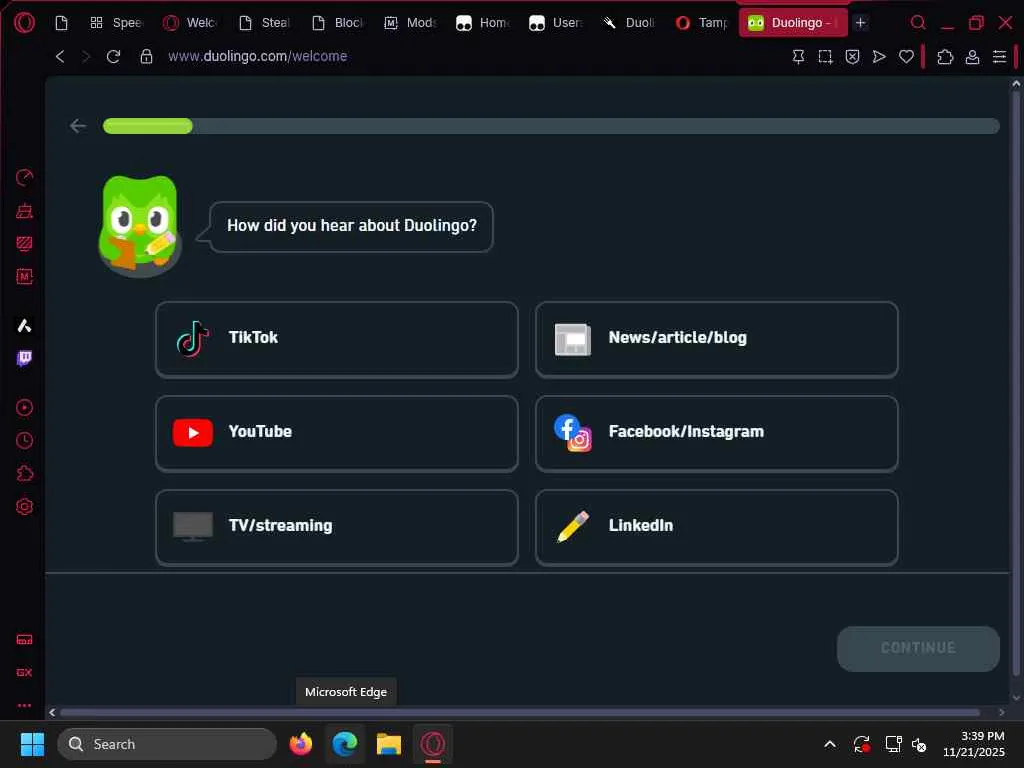Screen dimensions: 1024x768
Task: Reload the Duolingo page
Action: [x=113, y=56]
